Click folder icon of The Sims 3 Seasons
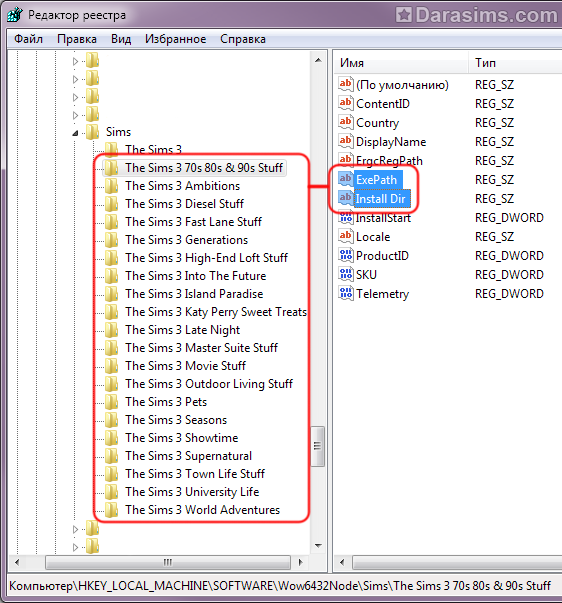 112,420
